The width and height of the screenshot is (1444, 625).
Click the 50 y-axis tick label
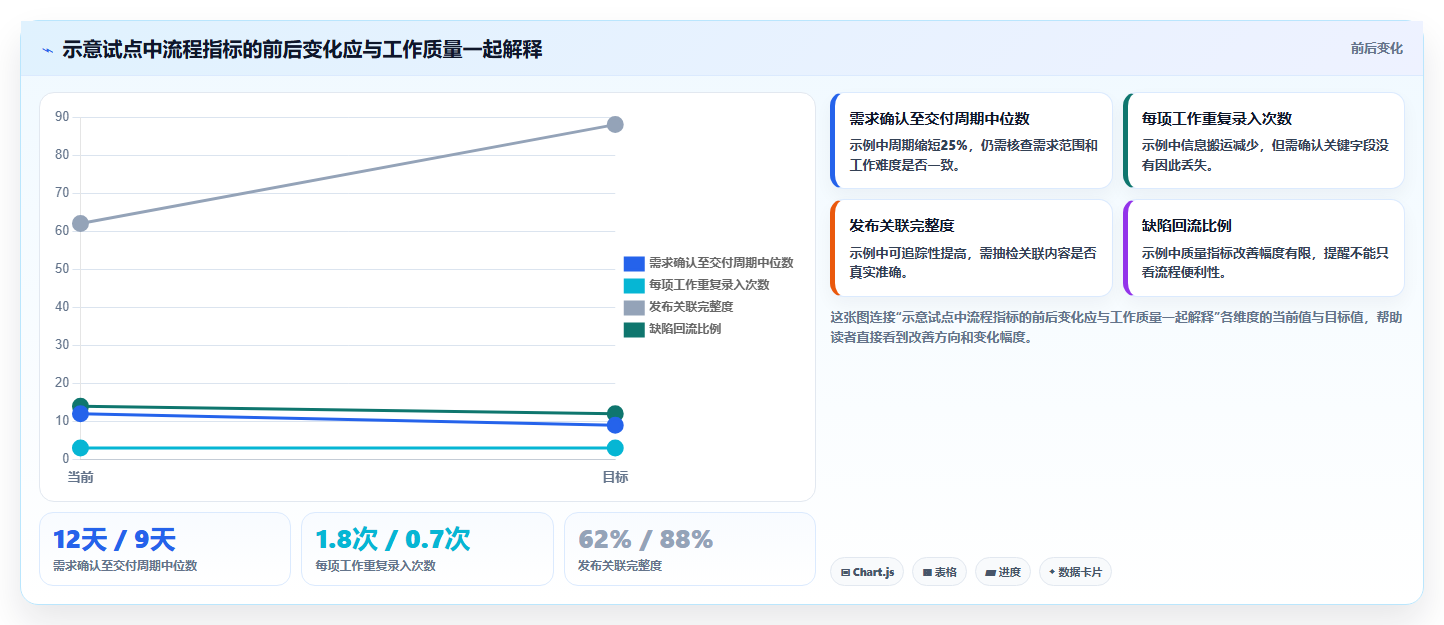[x=62, y=269]
